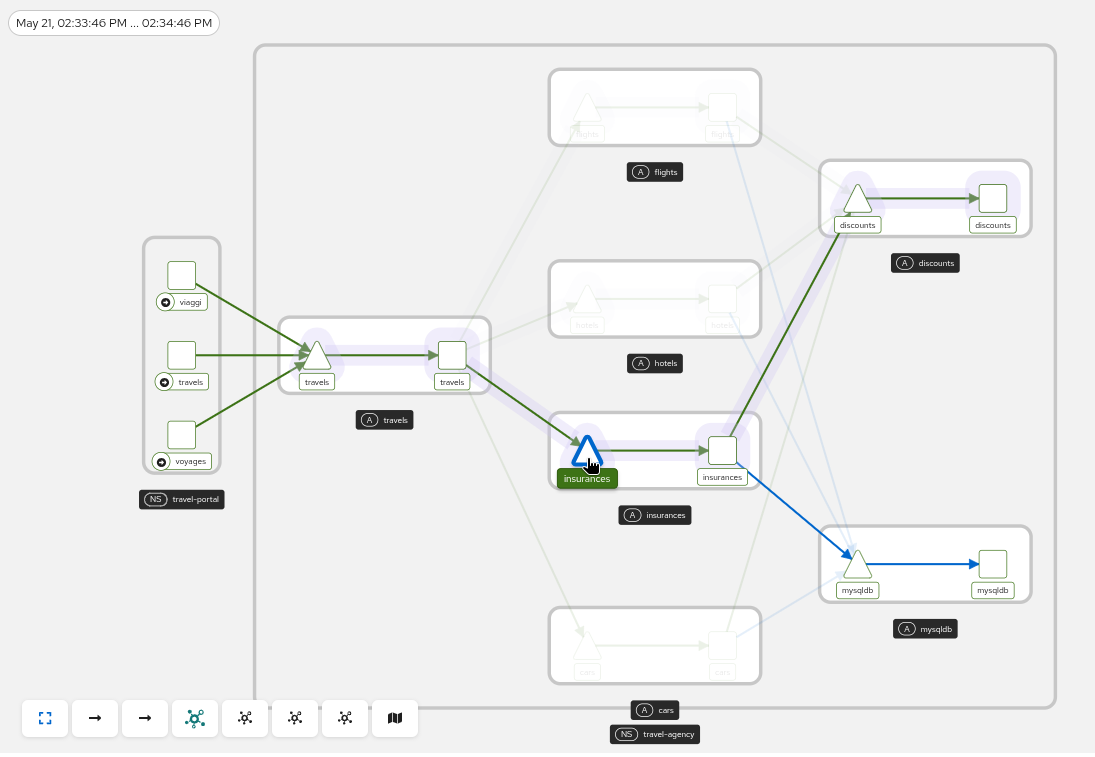Click the flights app badge label
This screenshot has height=757, width=1095.
tap(654, 172)
